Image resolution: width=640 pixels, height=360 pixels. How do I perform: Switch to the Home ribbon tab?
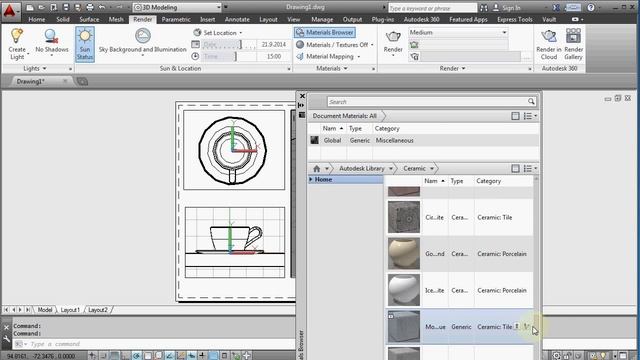click(x=37, y=19)
